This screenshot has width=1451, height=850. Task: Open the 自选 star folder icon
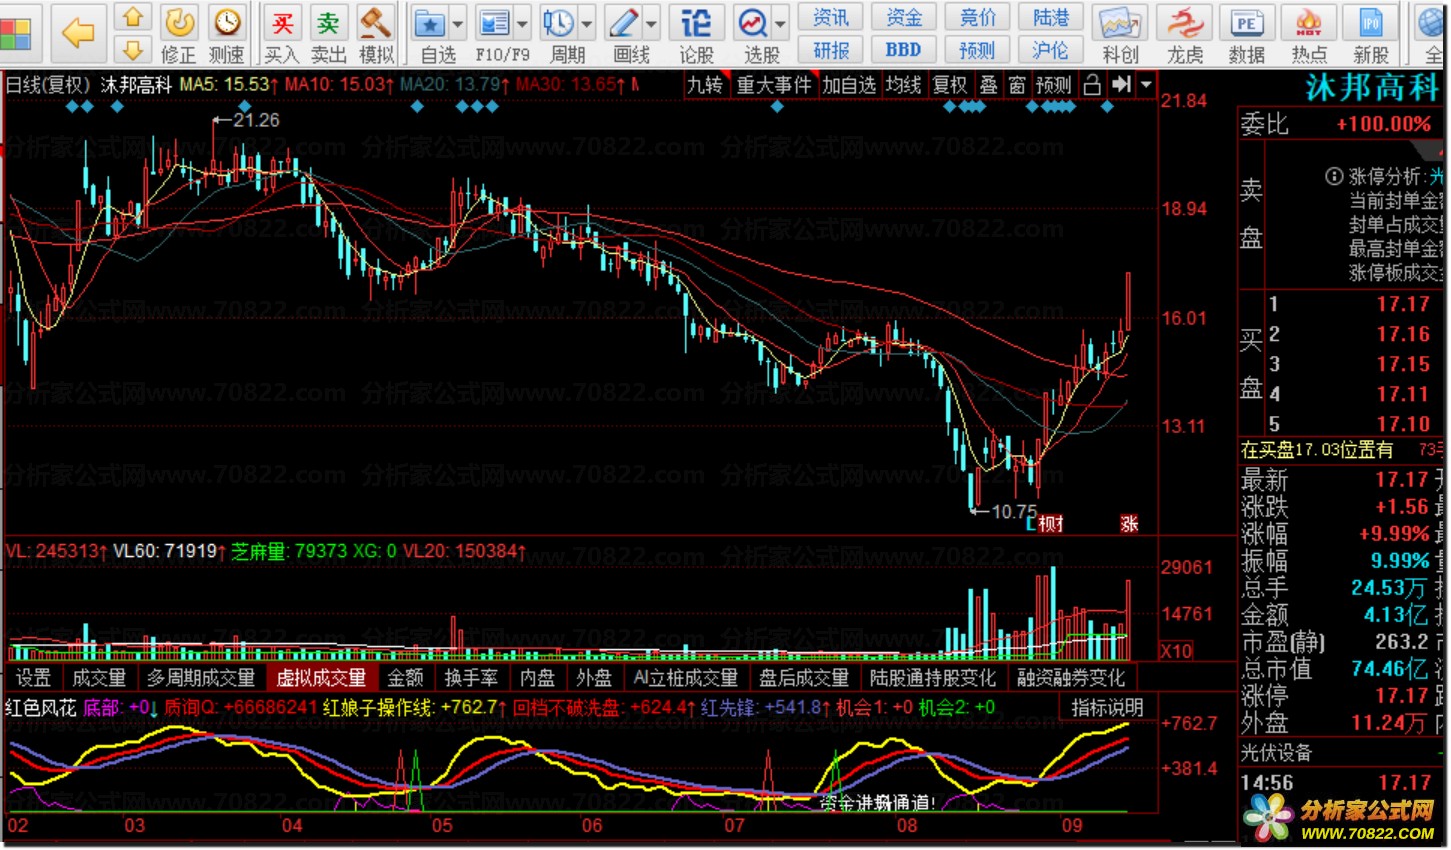[430, 22]
